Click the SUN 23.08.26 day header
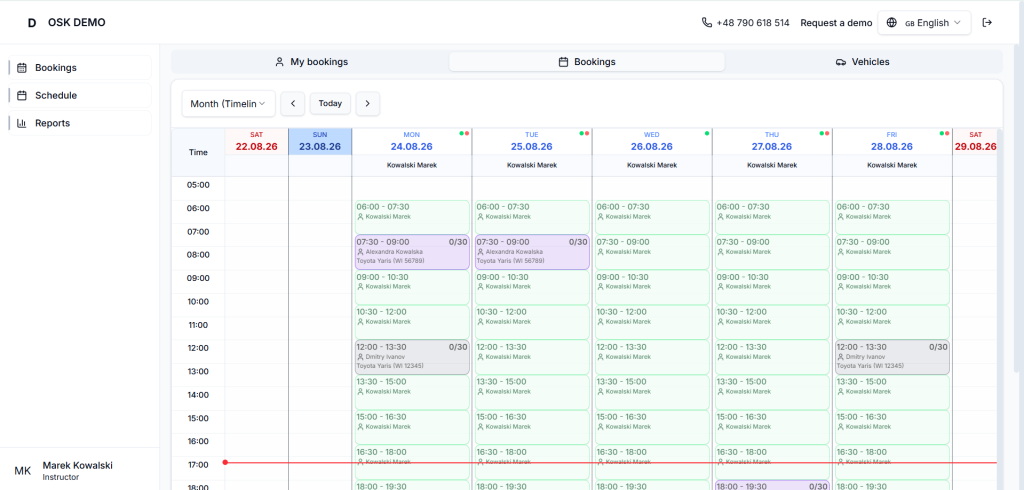 (x=320, y=141)
